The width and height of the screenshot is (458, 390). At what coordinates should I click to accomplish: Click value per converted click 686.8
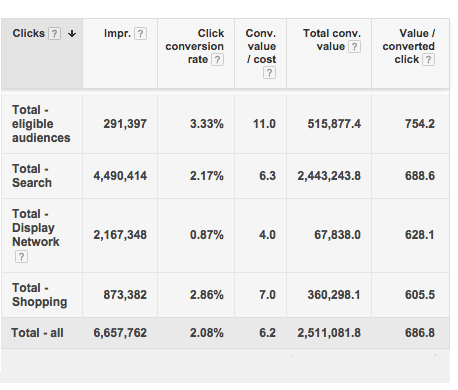[420, 333]
